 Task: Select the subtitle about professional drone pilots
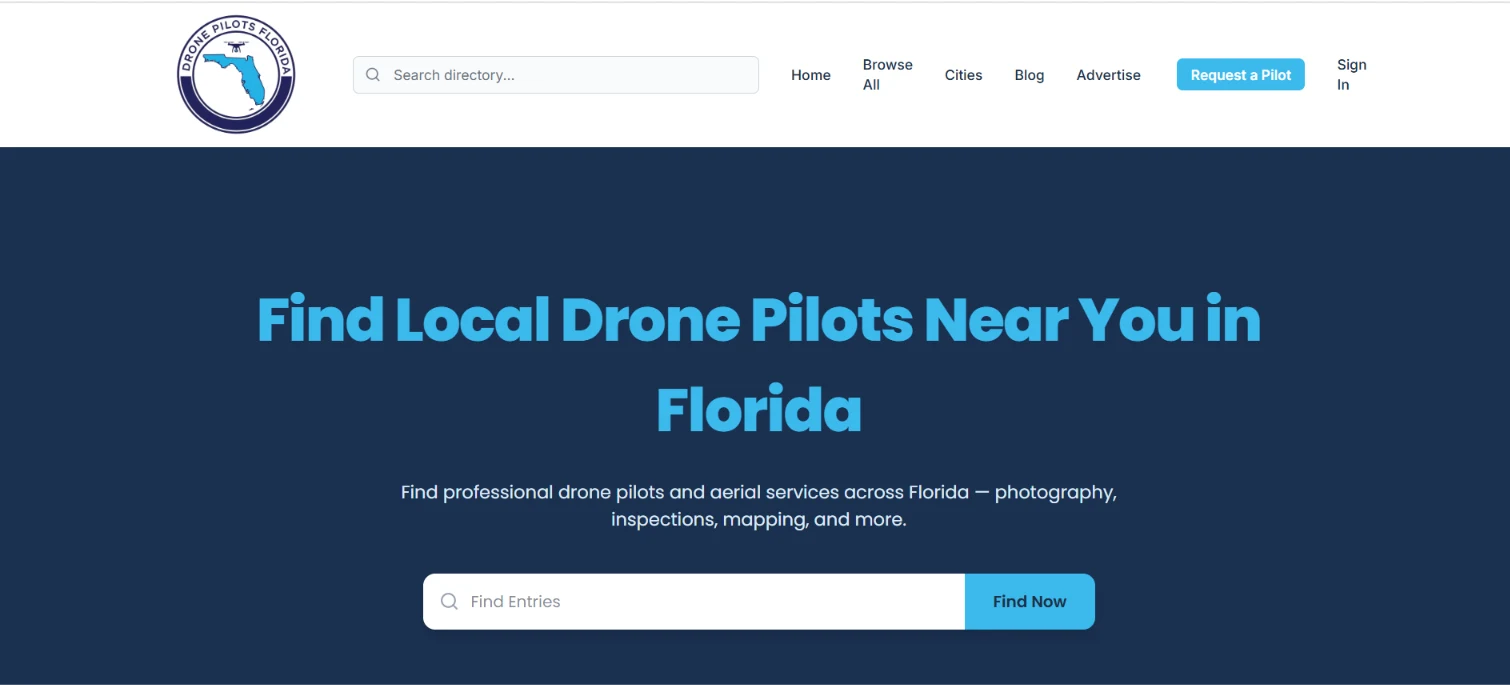[759, 506]
